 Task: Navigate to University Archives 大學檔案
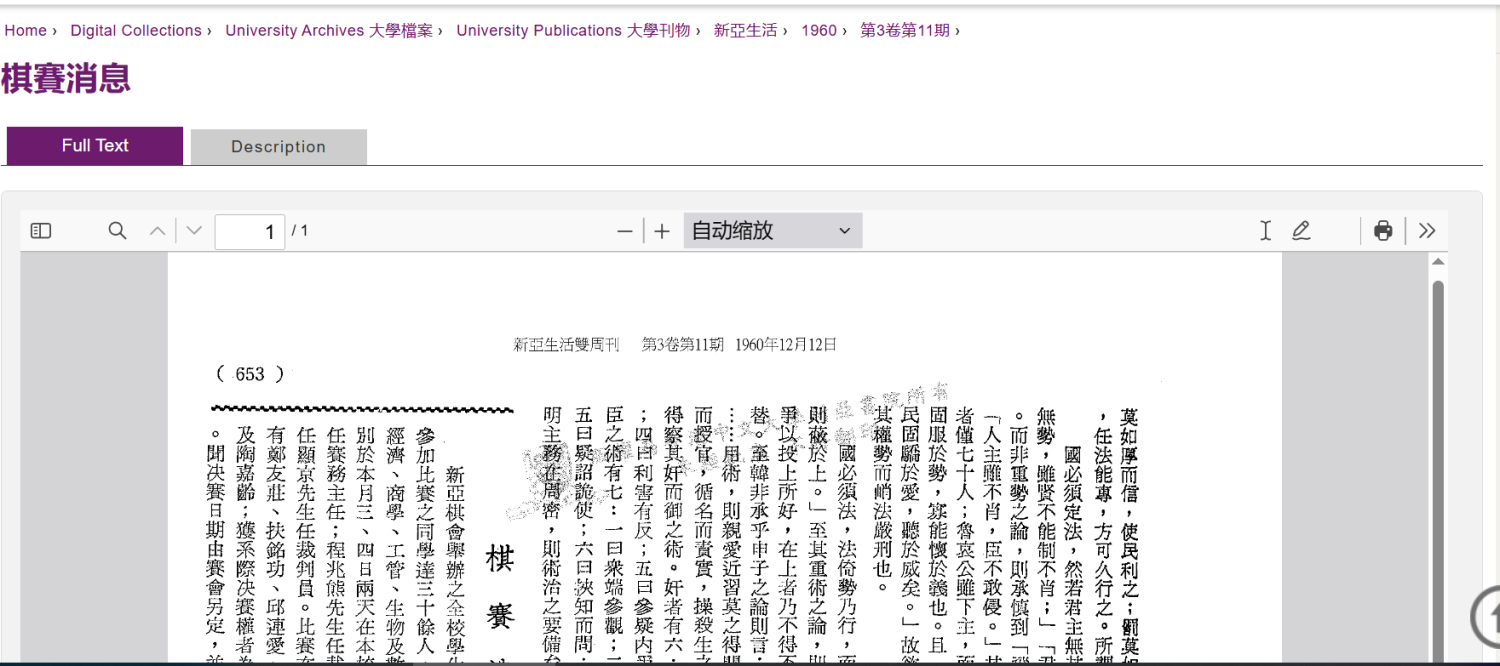[330, 30]
